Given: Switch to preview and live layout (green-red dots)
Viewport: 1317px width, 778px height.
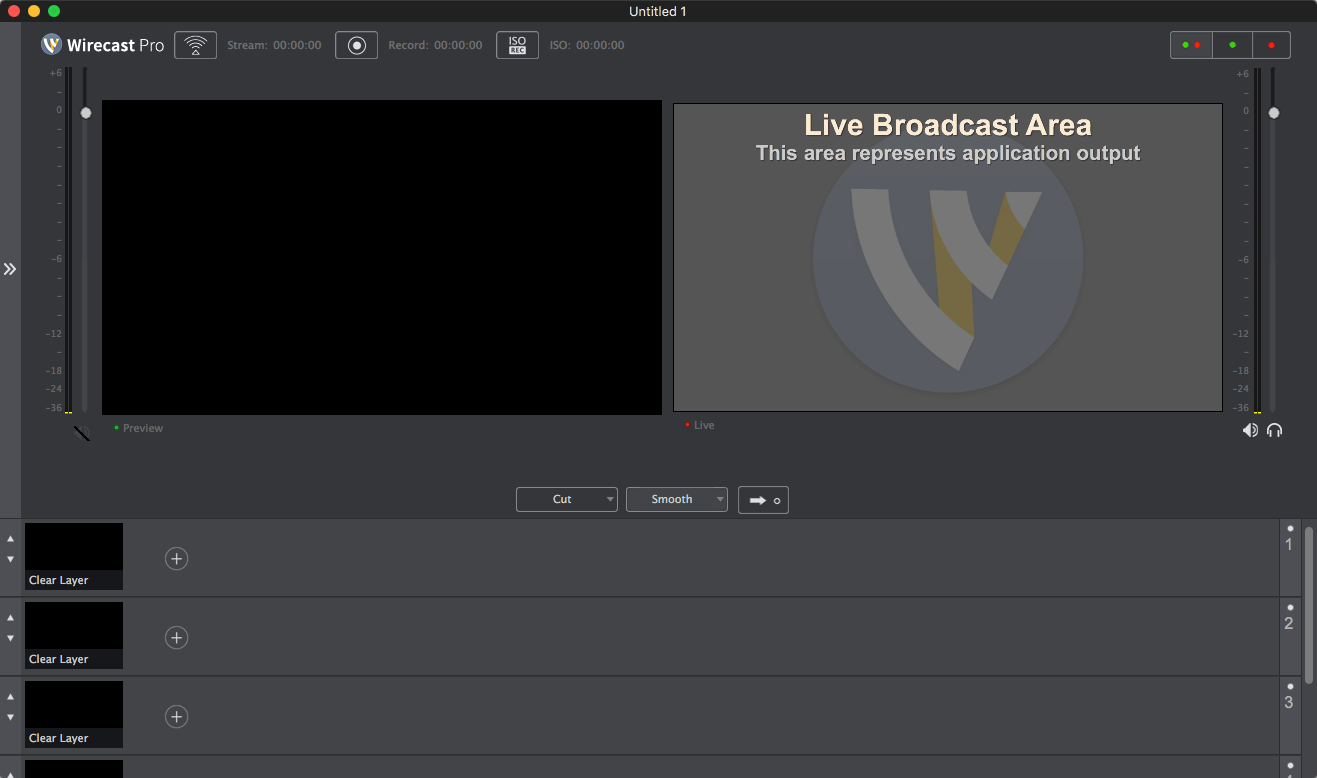Looking at the screenshot, I should (1191, 45).
